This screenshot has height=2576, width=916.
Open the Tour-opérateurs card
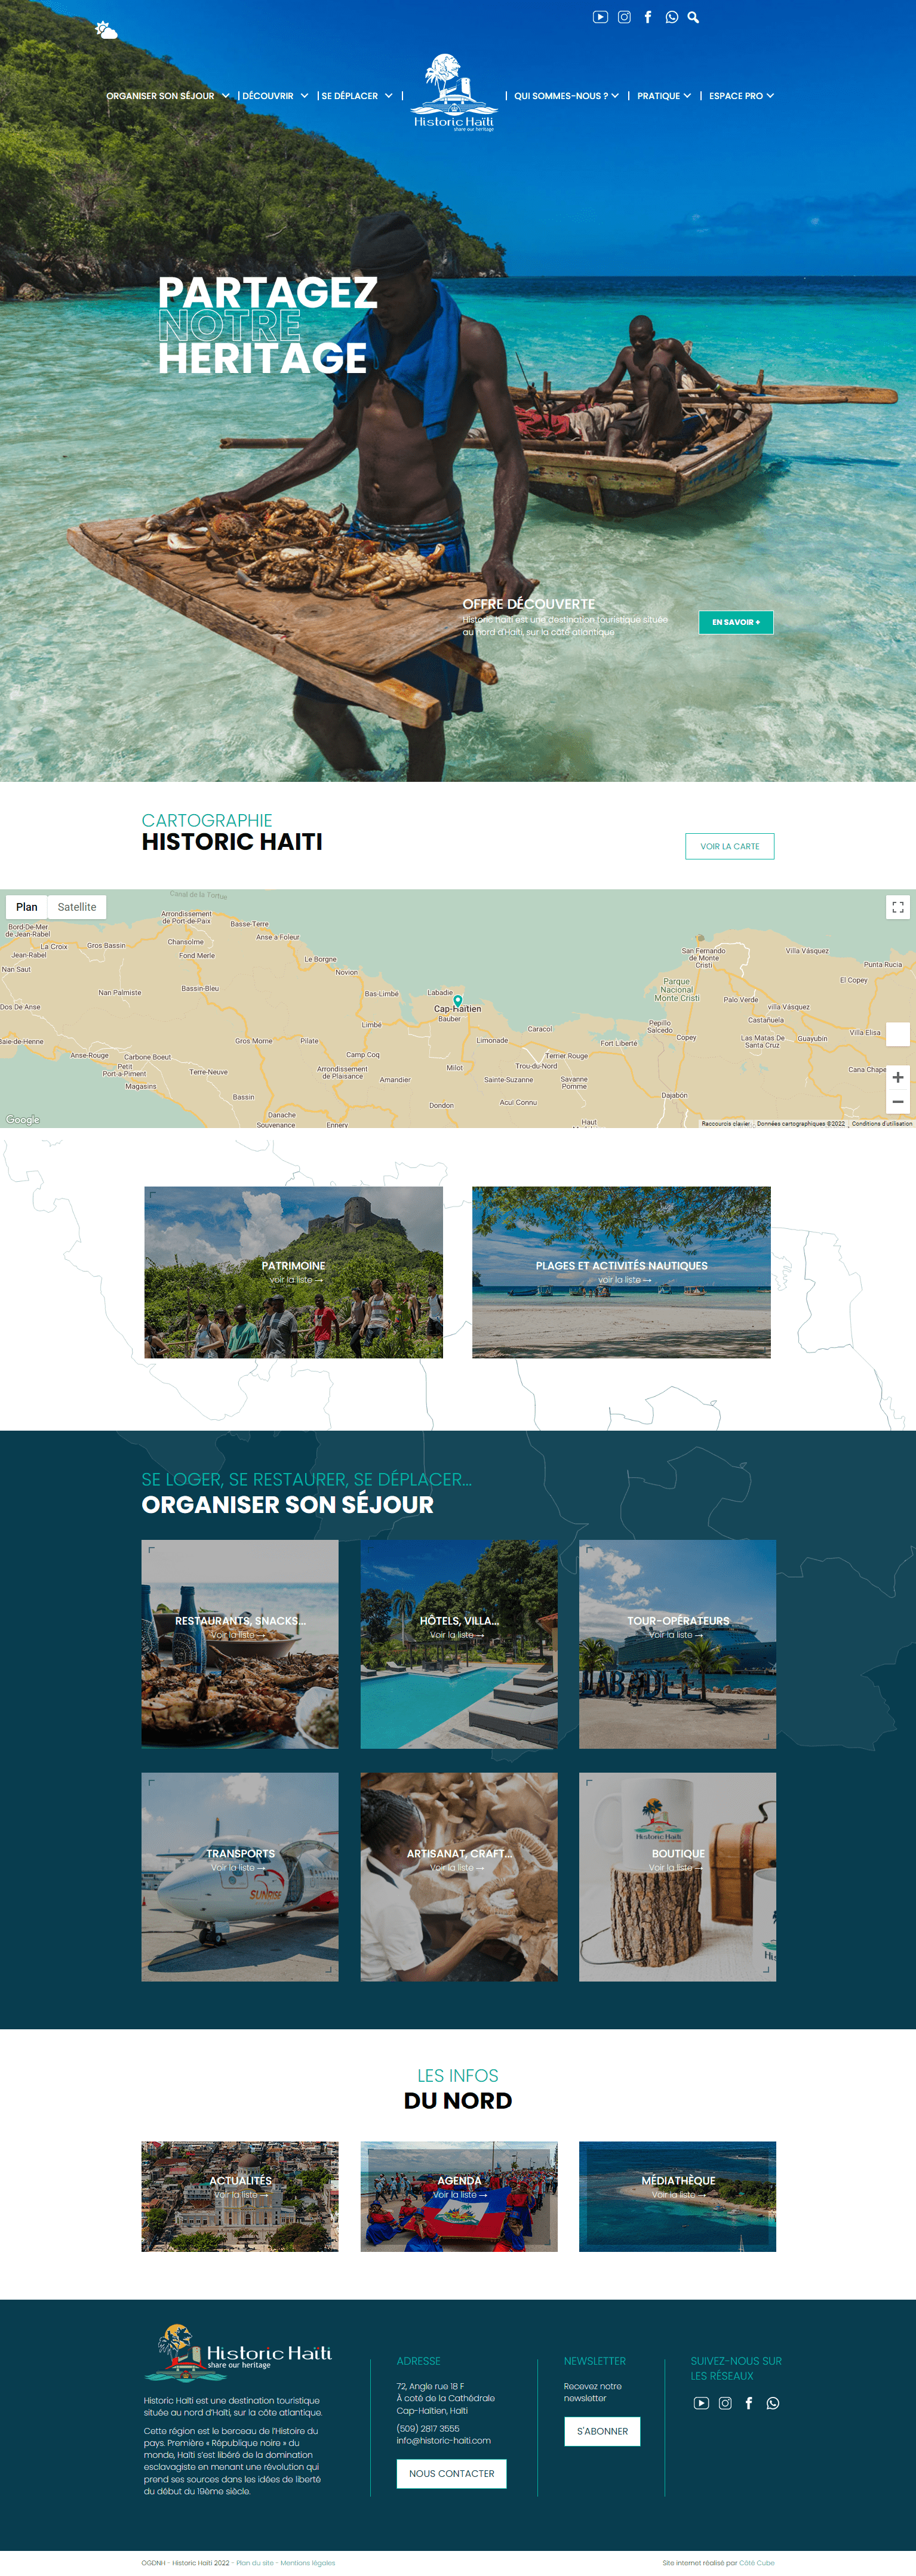point(677,1643)
